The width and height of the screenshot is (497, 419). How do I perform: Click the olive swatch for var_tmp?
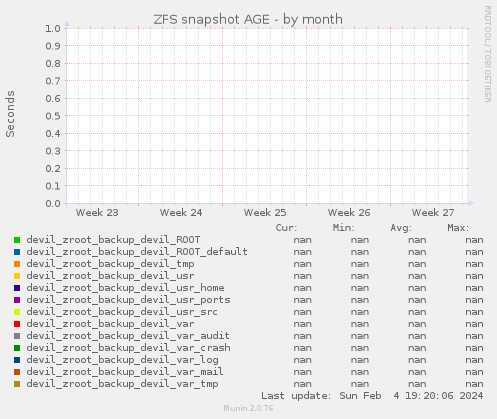click(17, 384)
